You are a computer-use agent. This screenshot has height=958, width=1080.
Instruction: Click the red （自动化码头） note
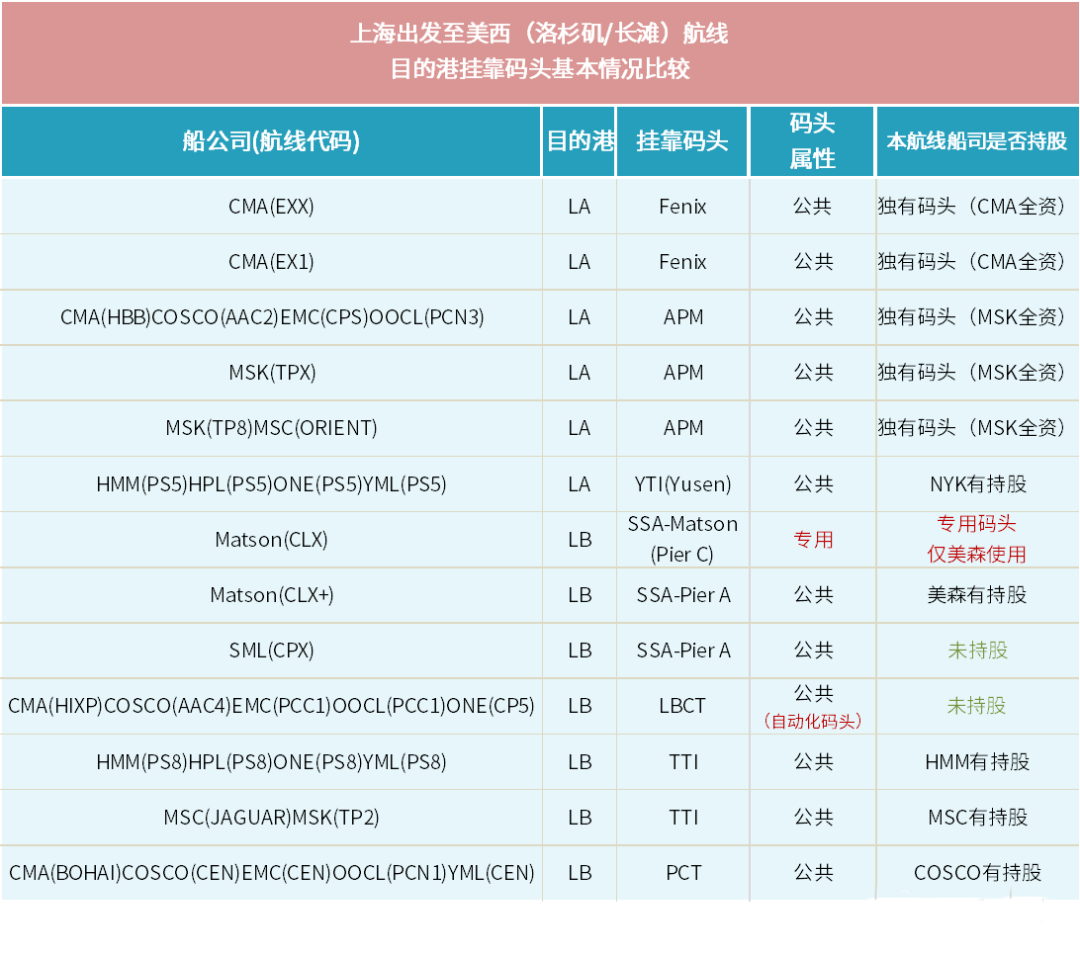813,721
